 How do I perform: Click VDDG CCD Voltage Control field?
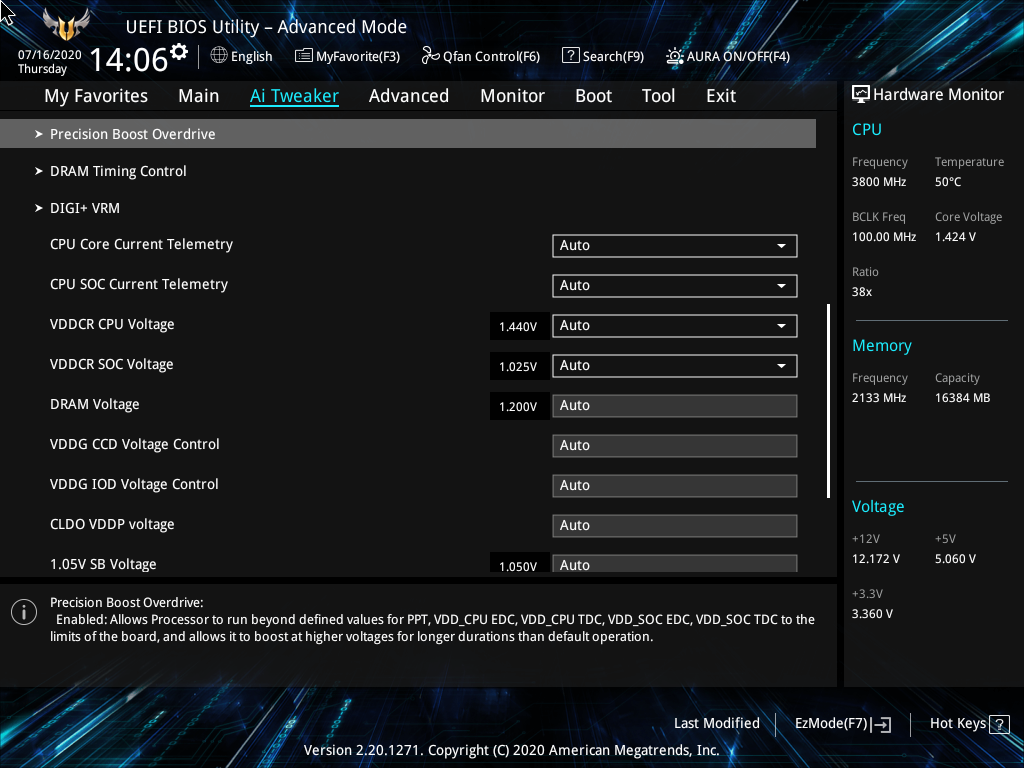pyautogui.click(x=675, y=445)
